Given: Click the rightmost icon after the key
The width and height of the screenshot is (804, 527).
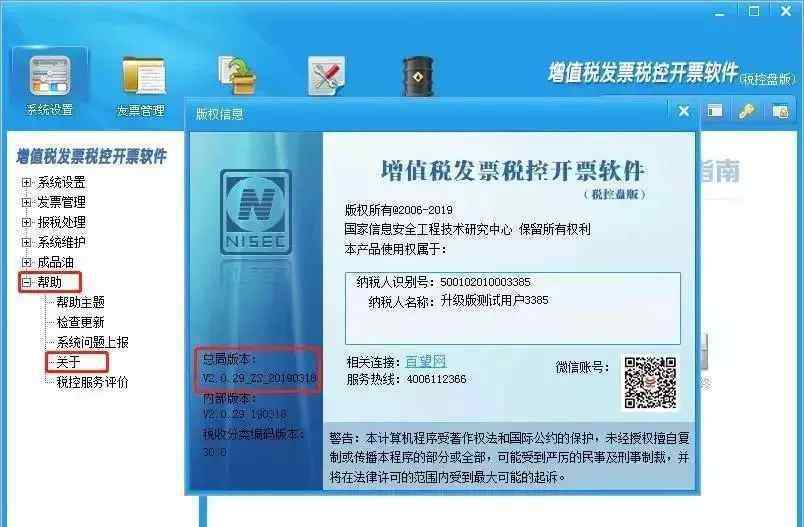Looking at the screenshot, I should pyautogui.click(x=780, y=111).
